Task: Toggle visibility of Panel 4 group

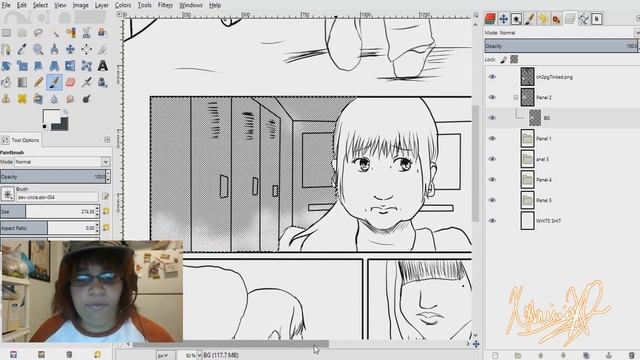Action: (492, 179)
